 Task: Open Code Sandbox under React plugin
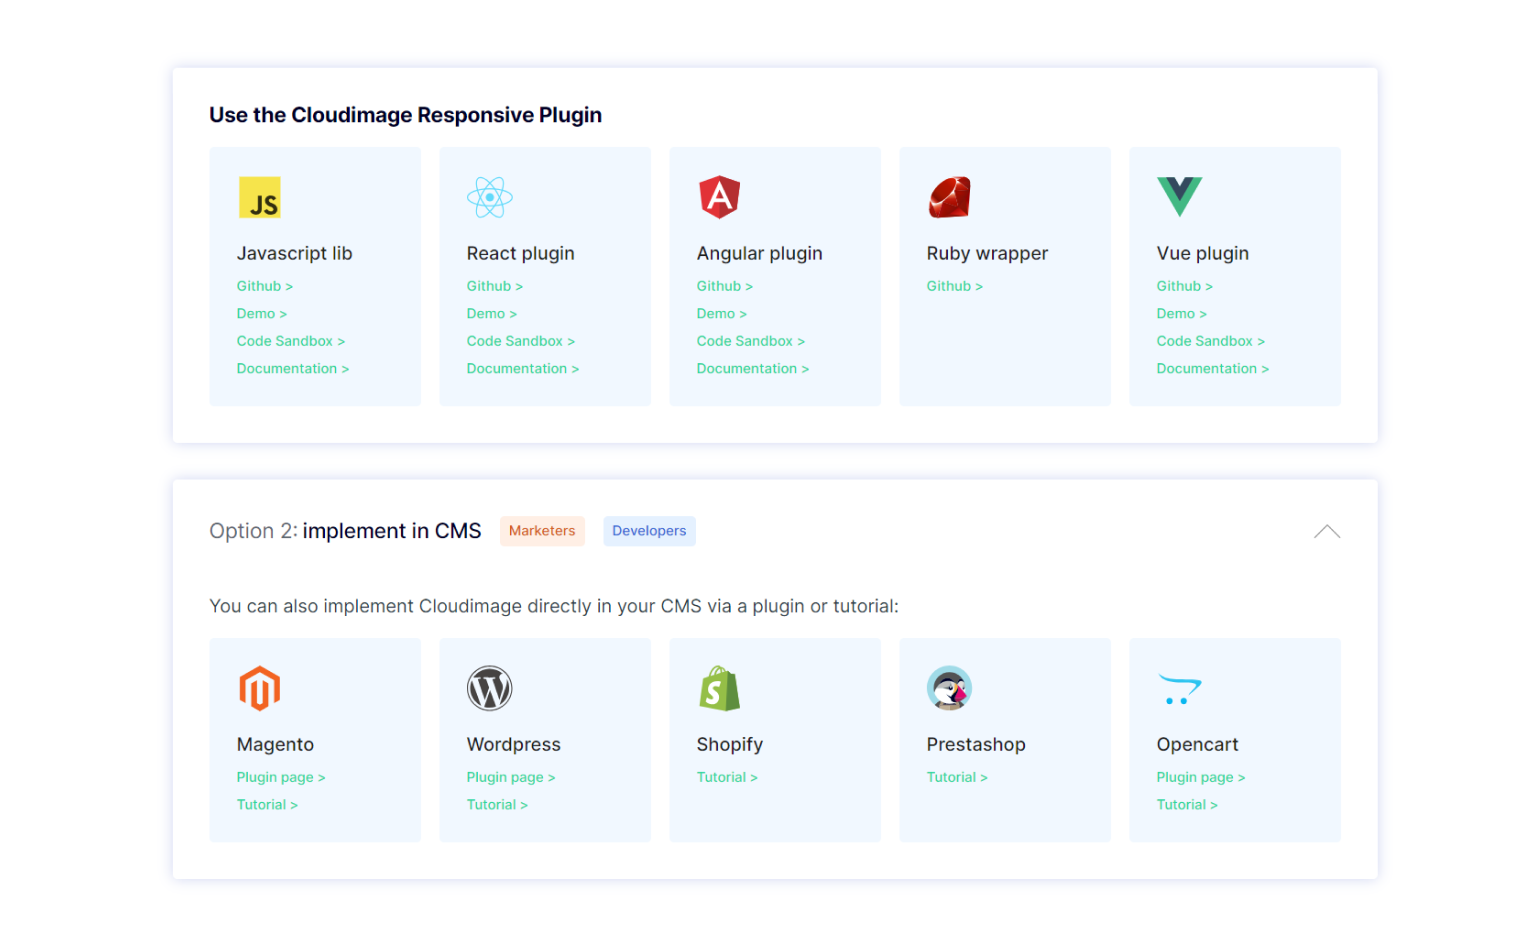pyautogui.click(x=521, y=341)
